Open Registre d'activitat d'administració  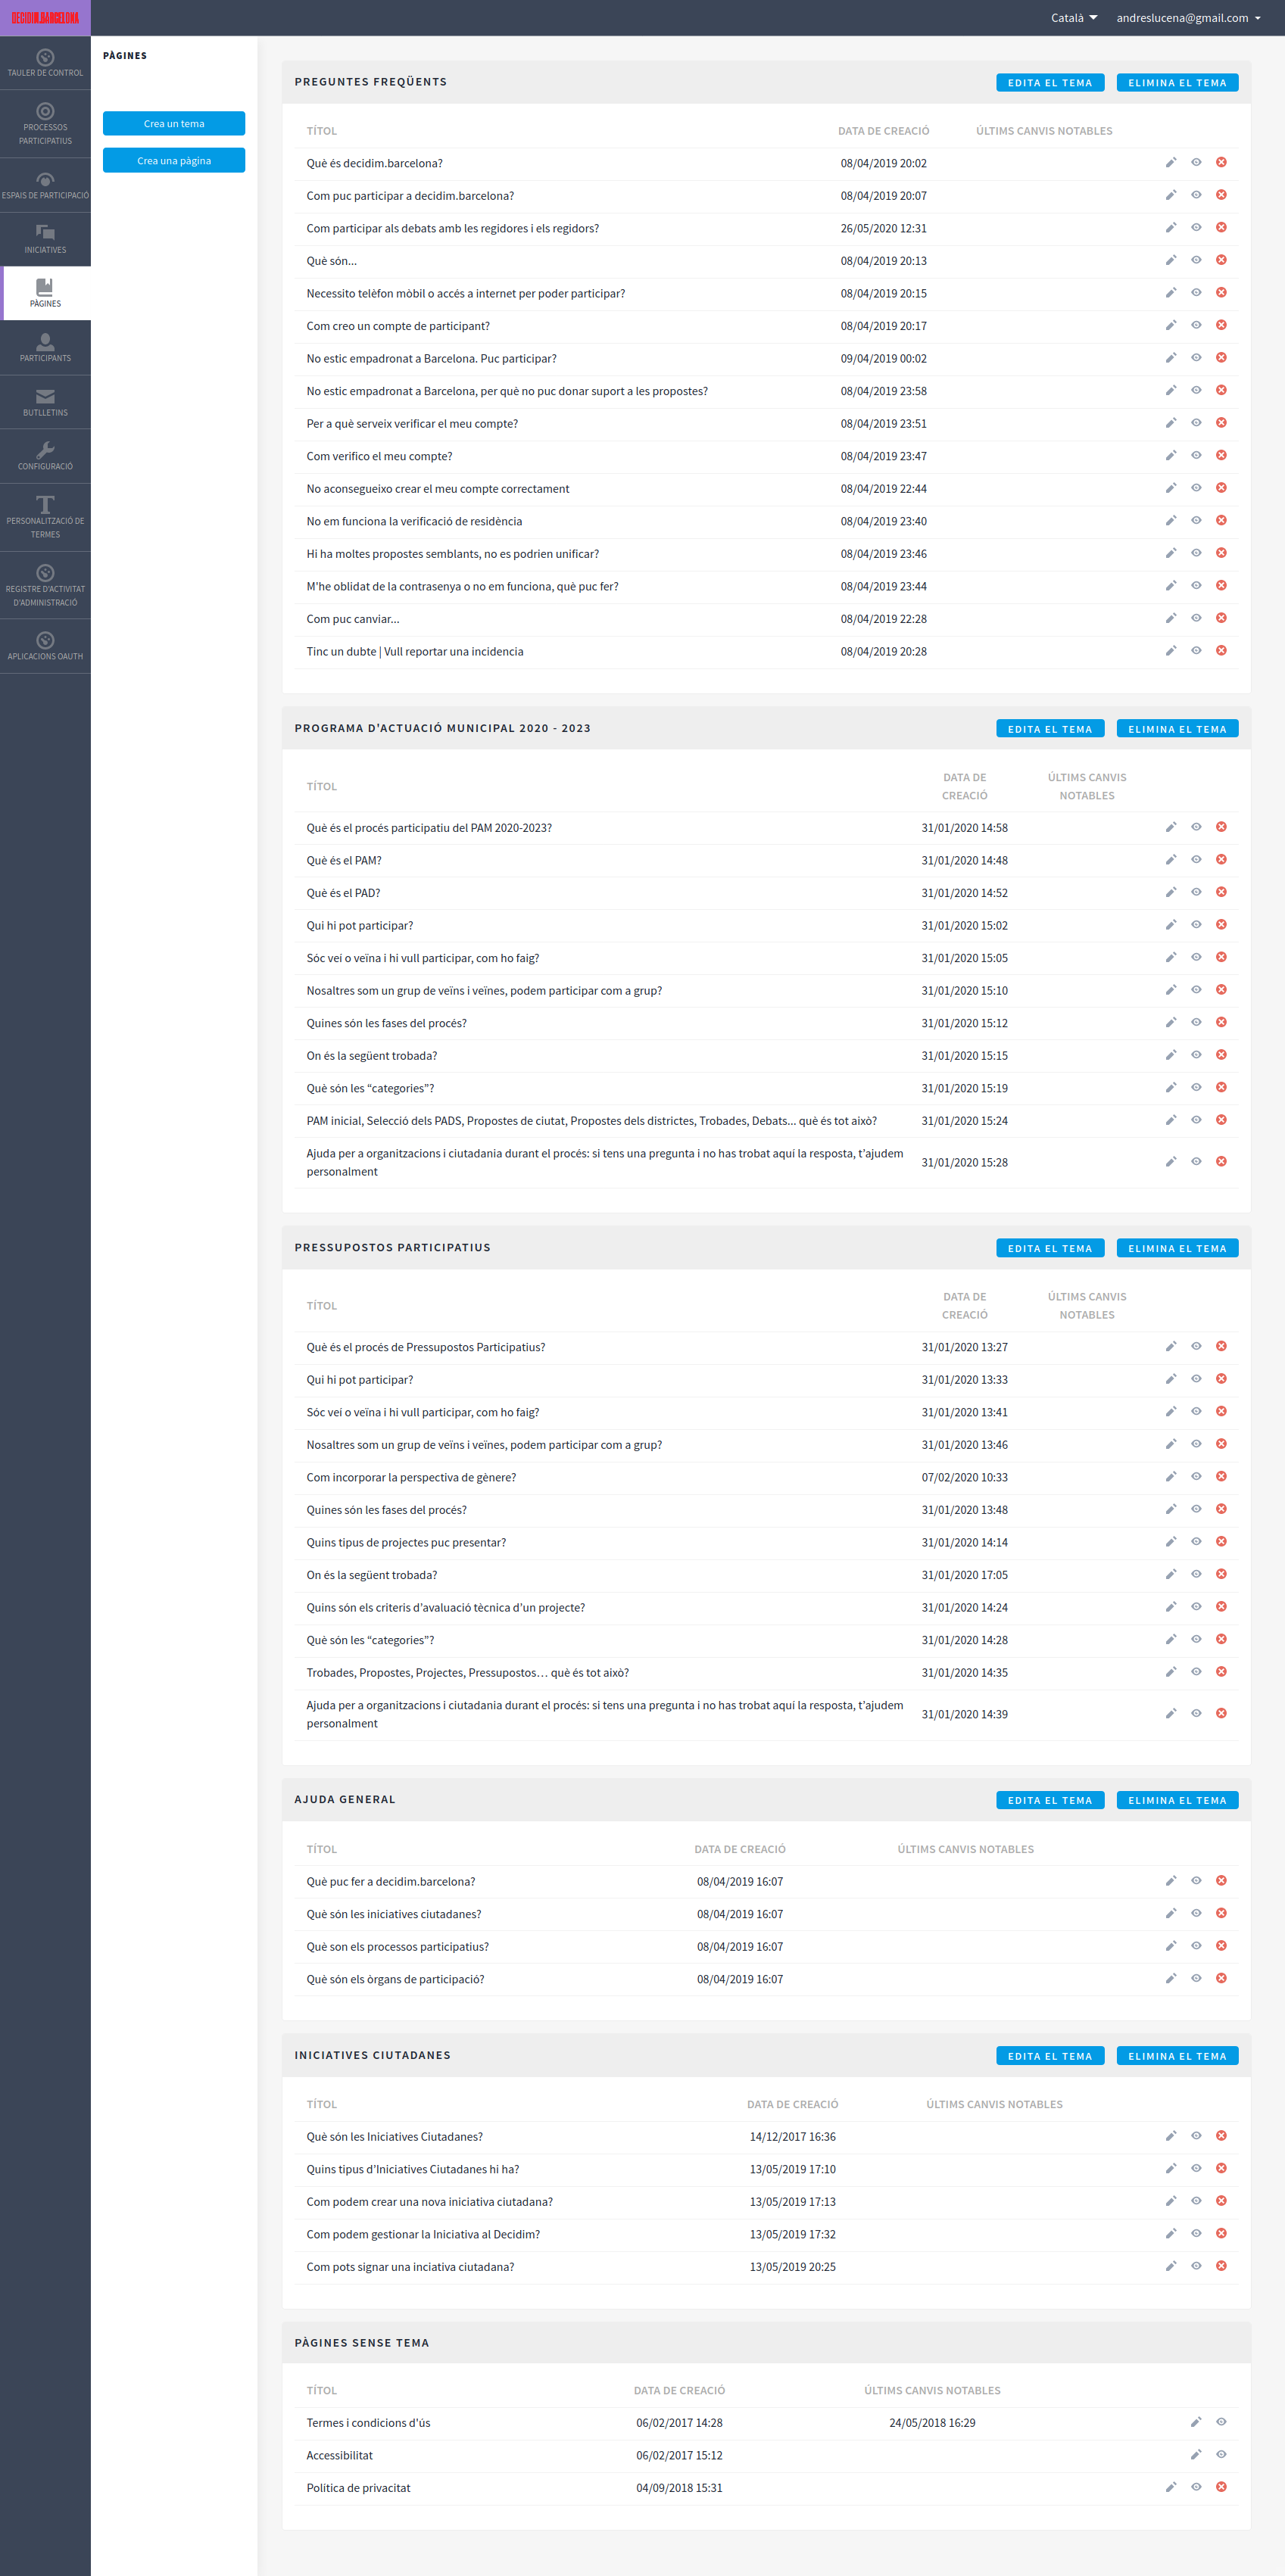coord(45,585)
